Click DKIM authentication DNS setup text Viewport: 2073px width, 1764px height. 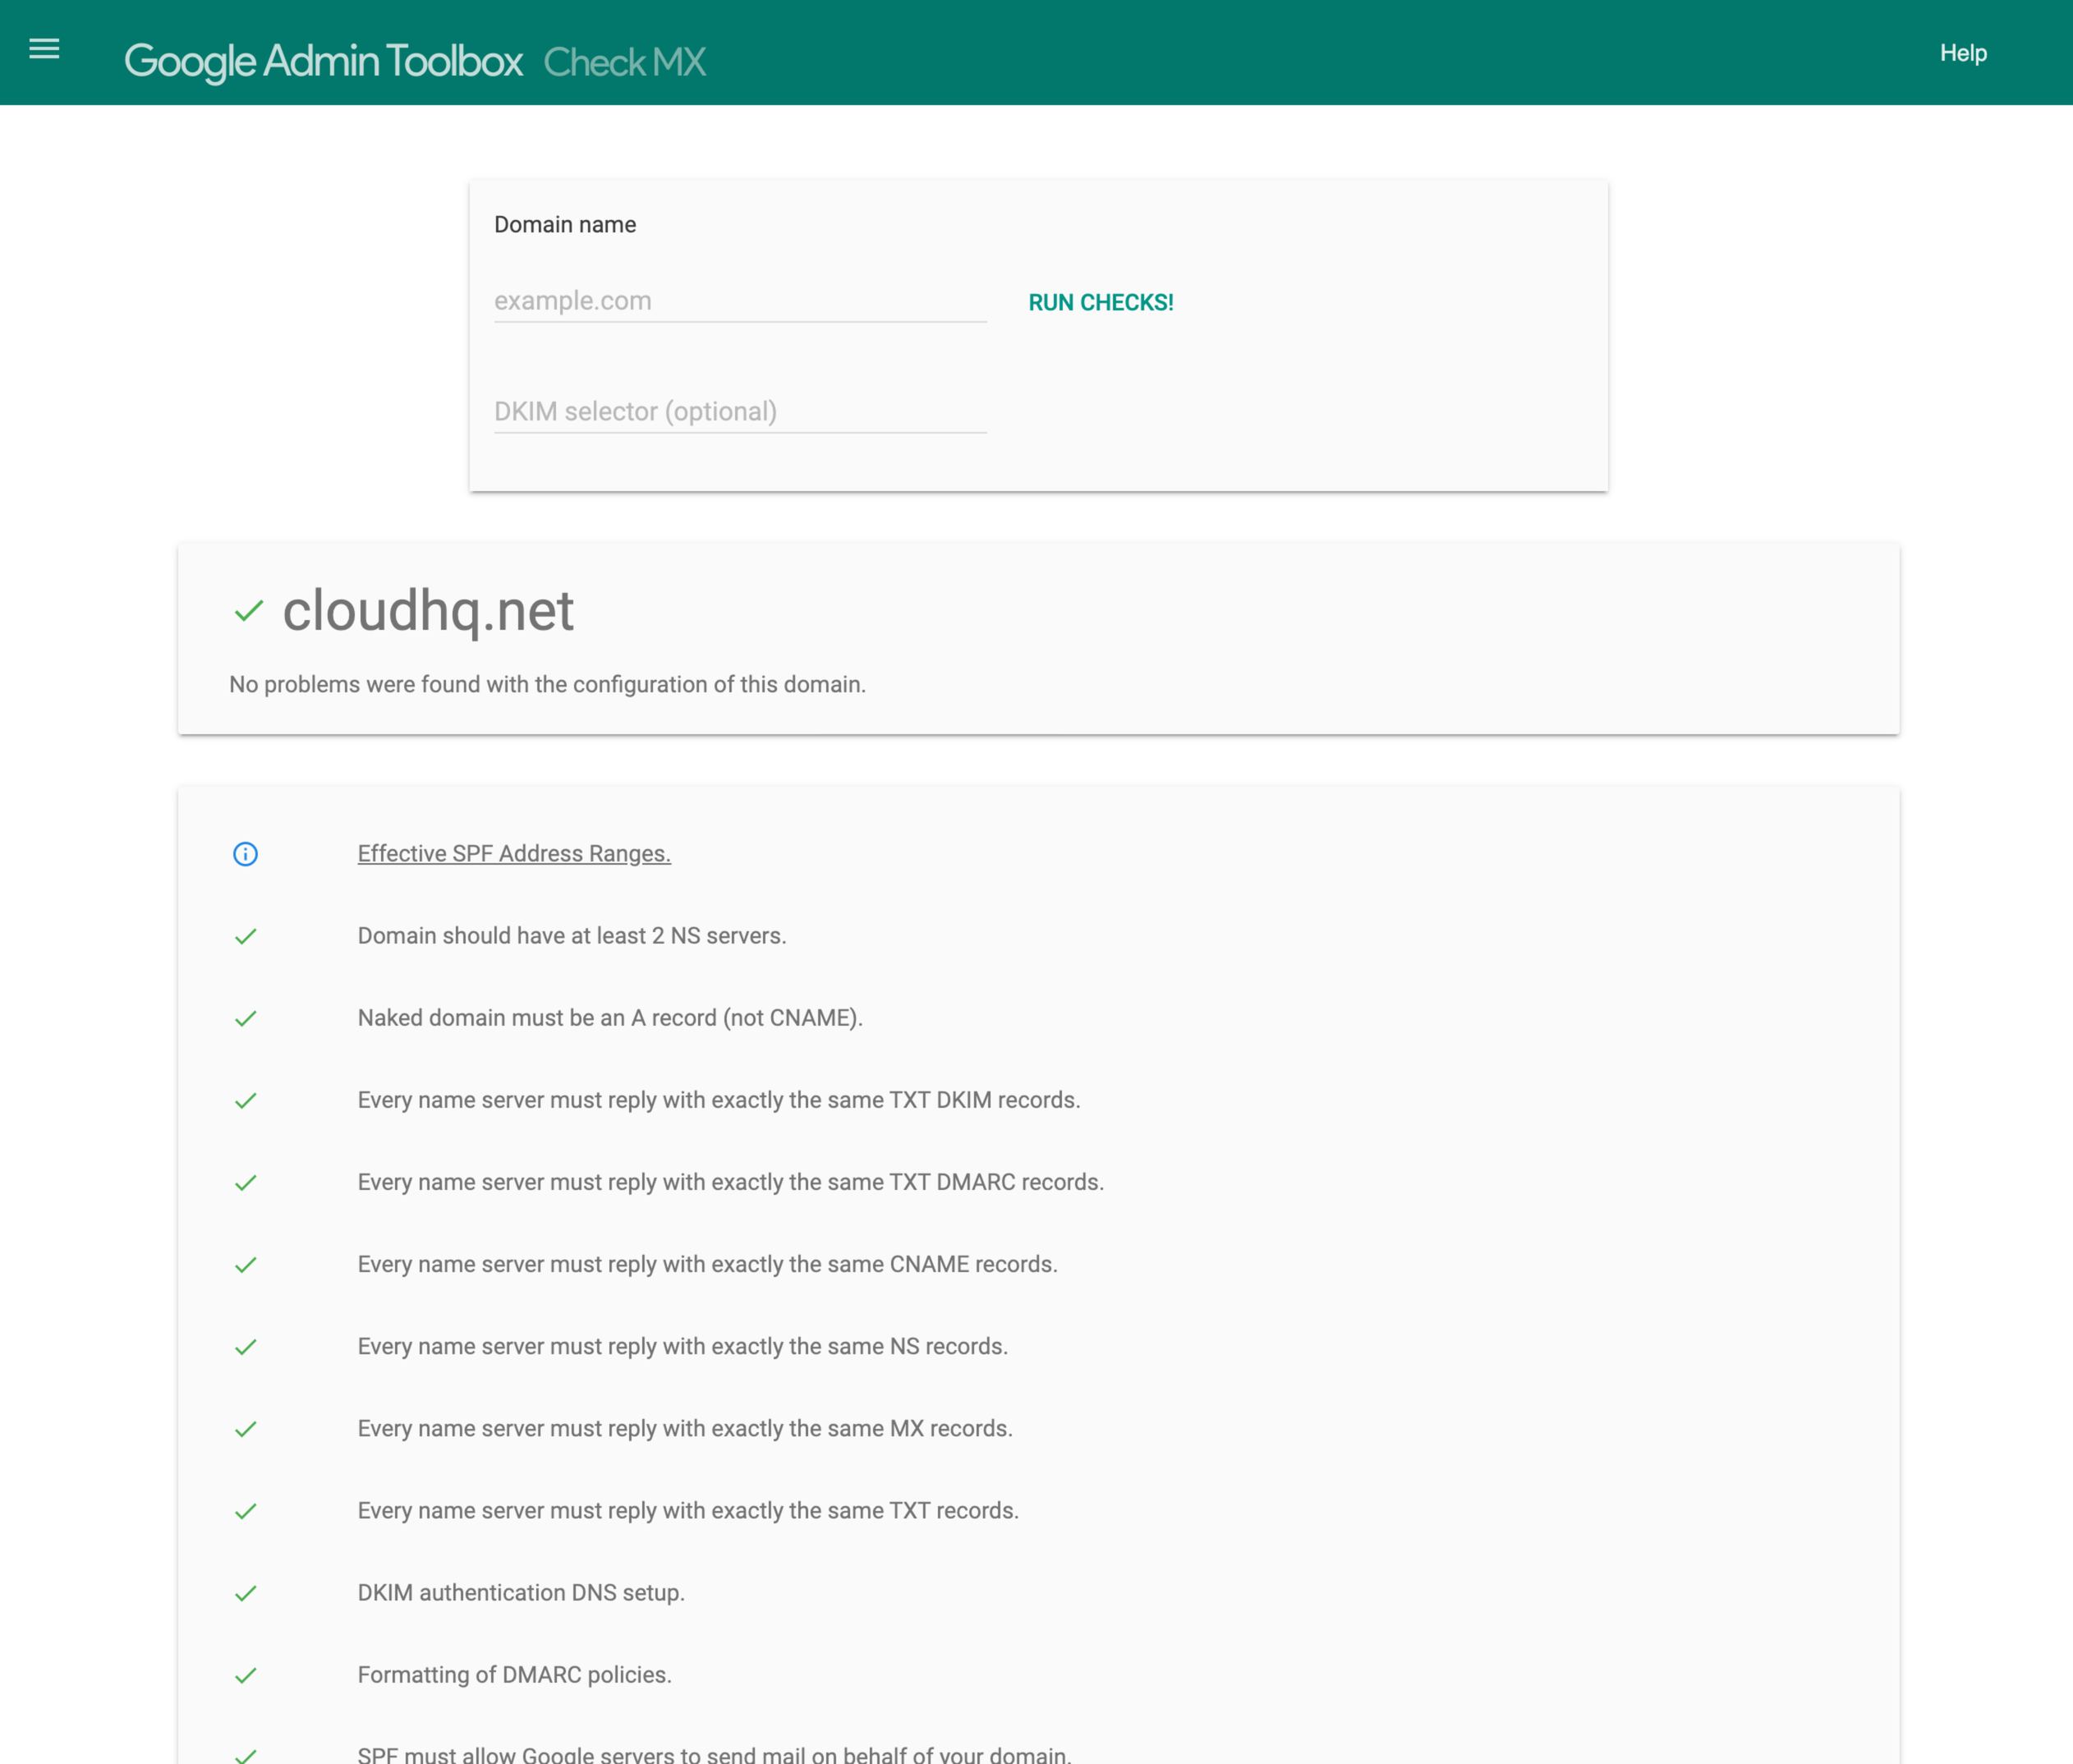[521, 1592]
